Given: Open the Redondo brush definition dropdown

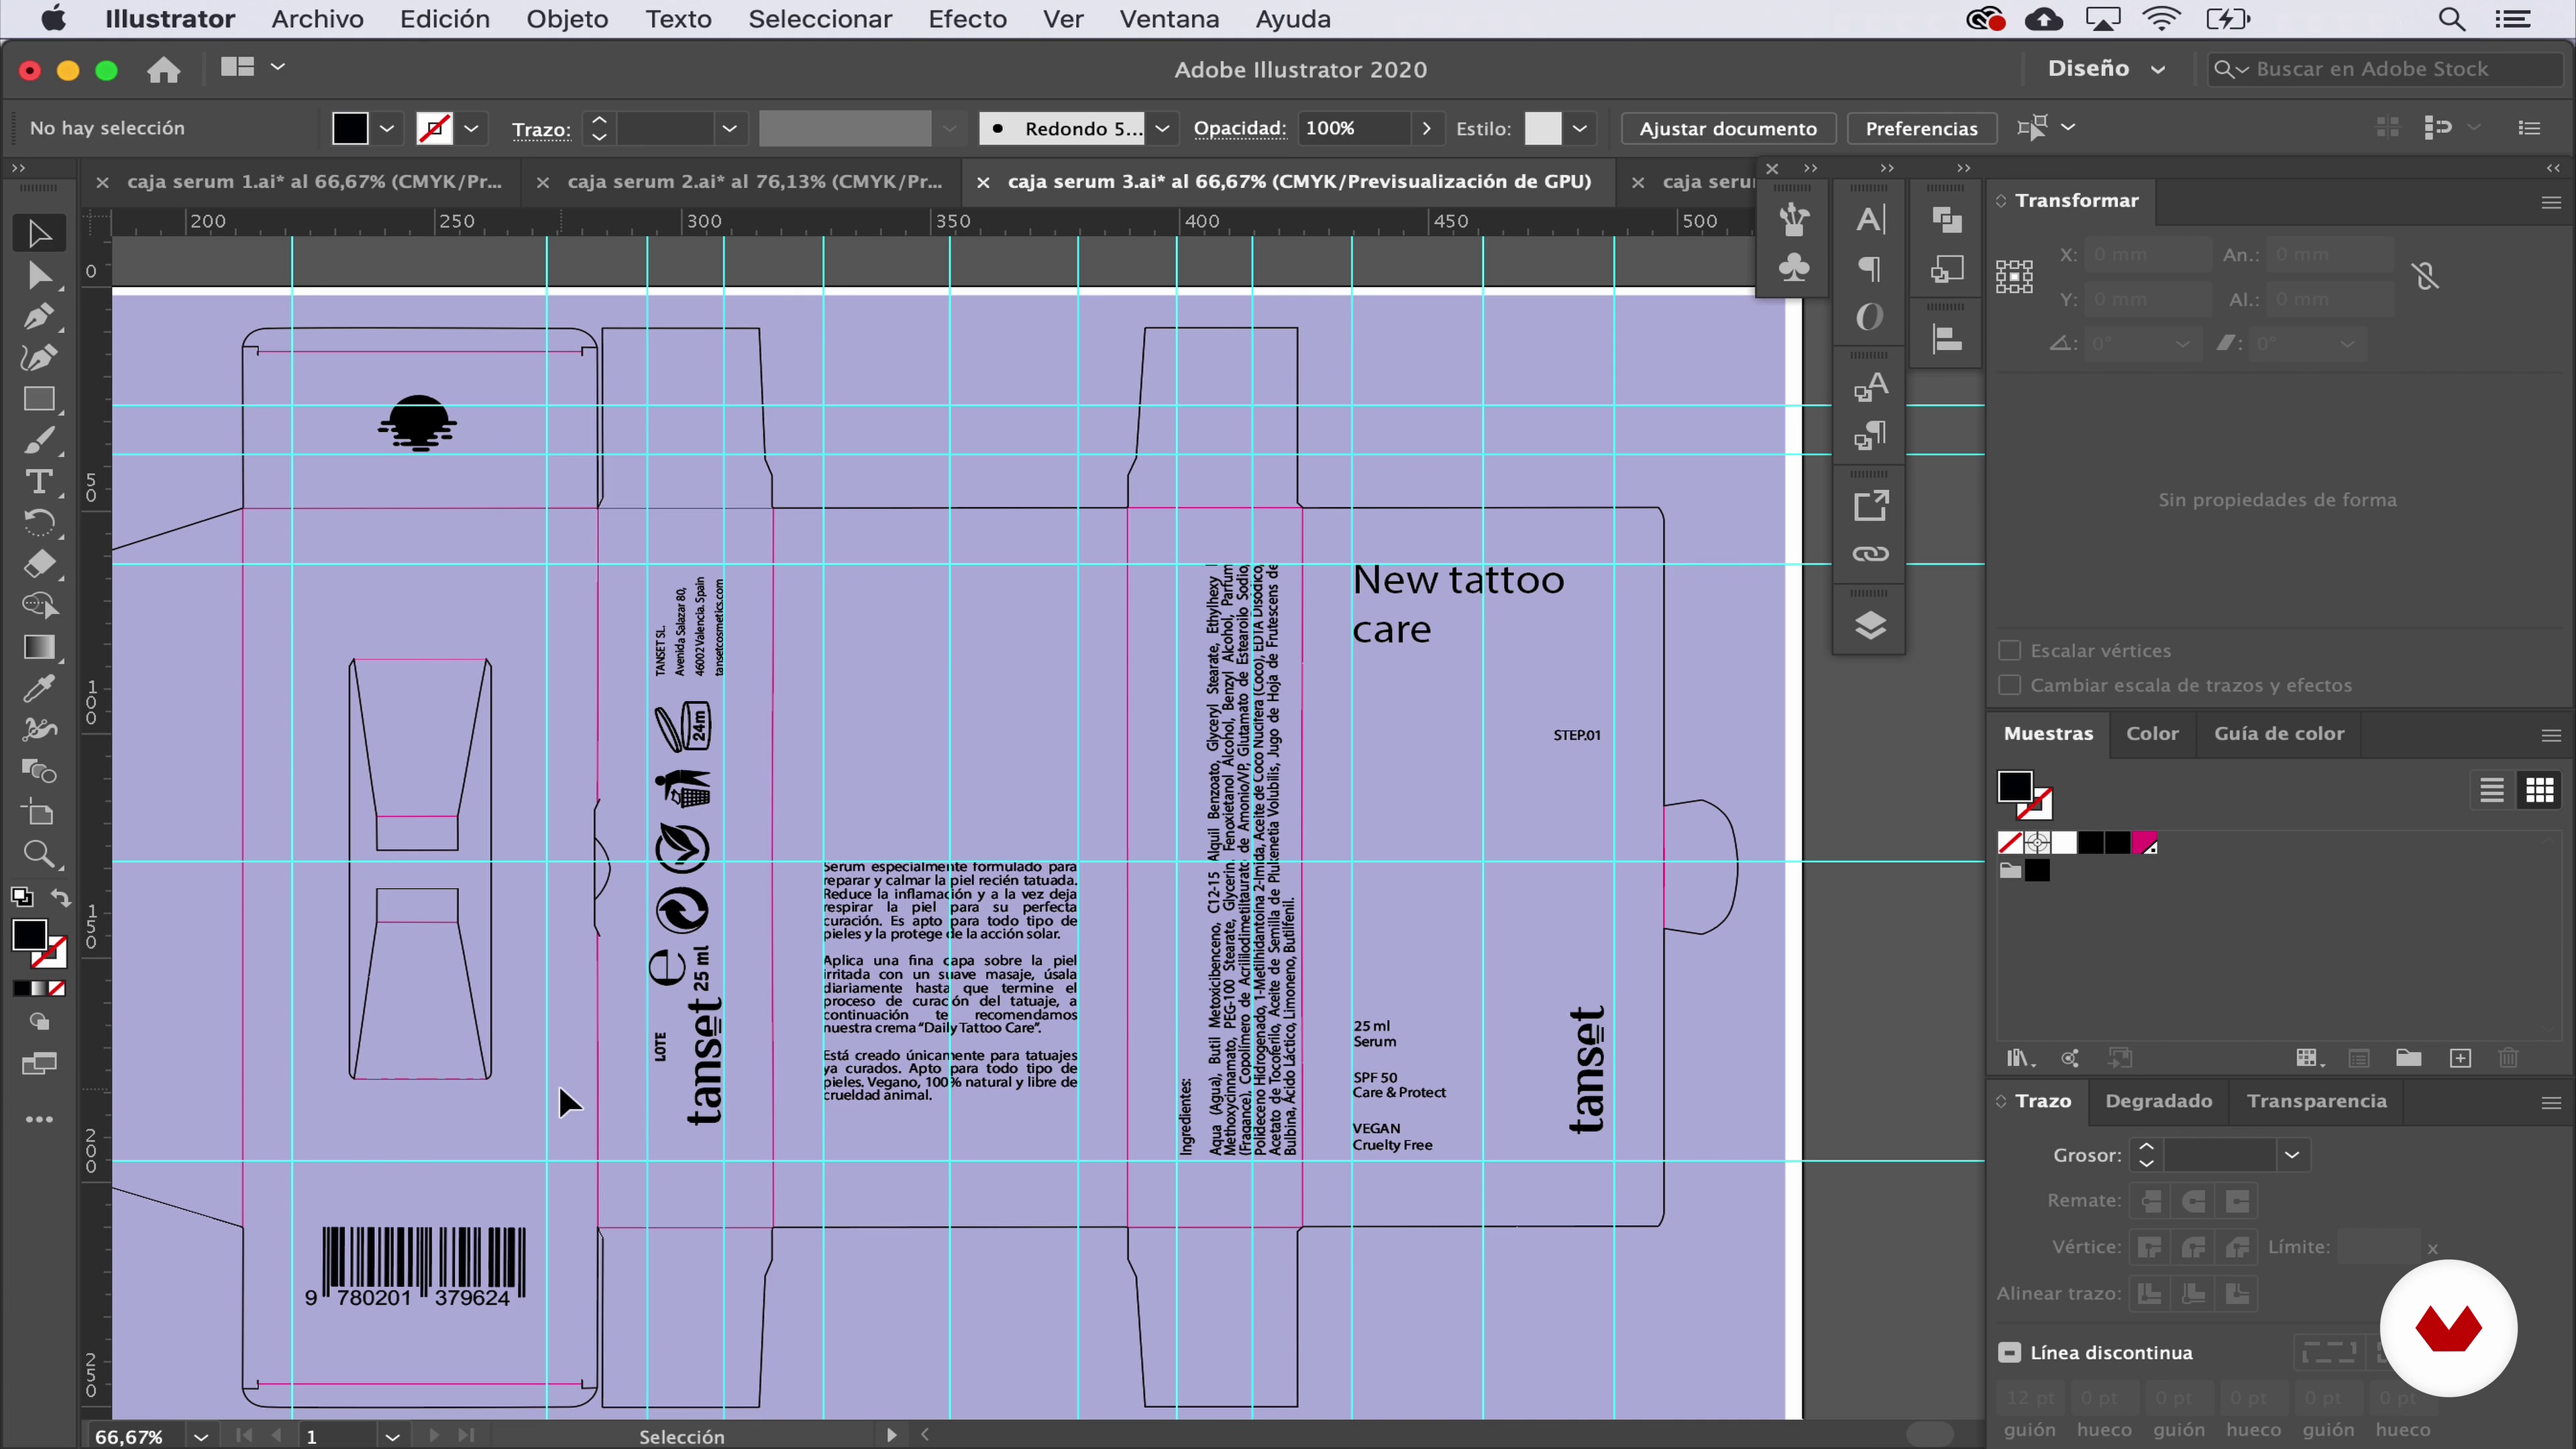Looking at the screenshot, I should (1162, 128).
